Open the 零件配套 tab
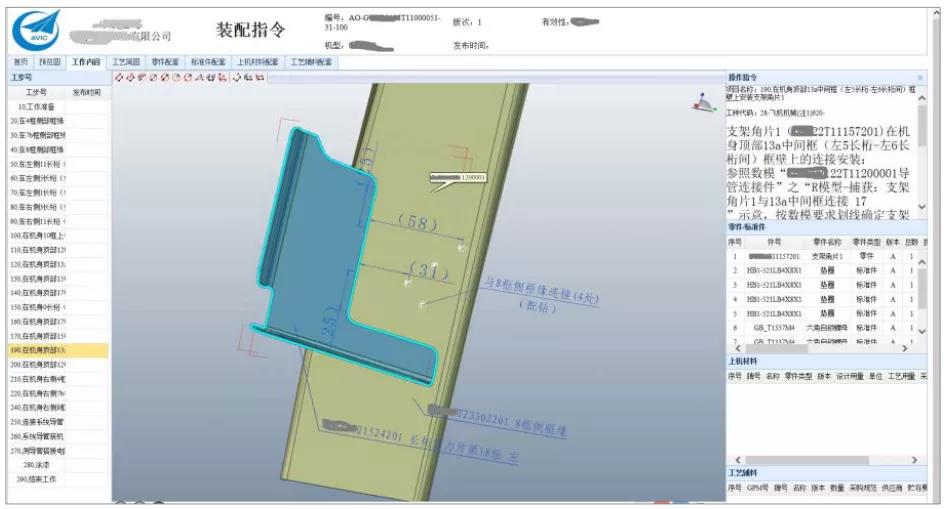Image resolution: width=944 pixels, height=509 pixels. [x=164, y=62]
